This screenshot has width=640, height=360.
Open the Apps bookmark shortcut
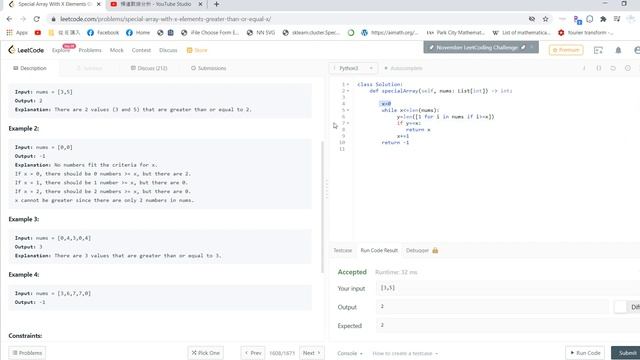click(x=17, y=33)
